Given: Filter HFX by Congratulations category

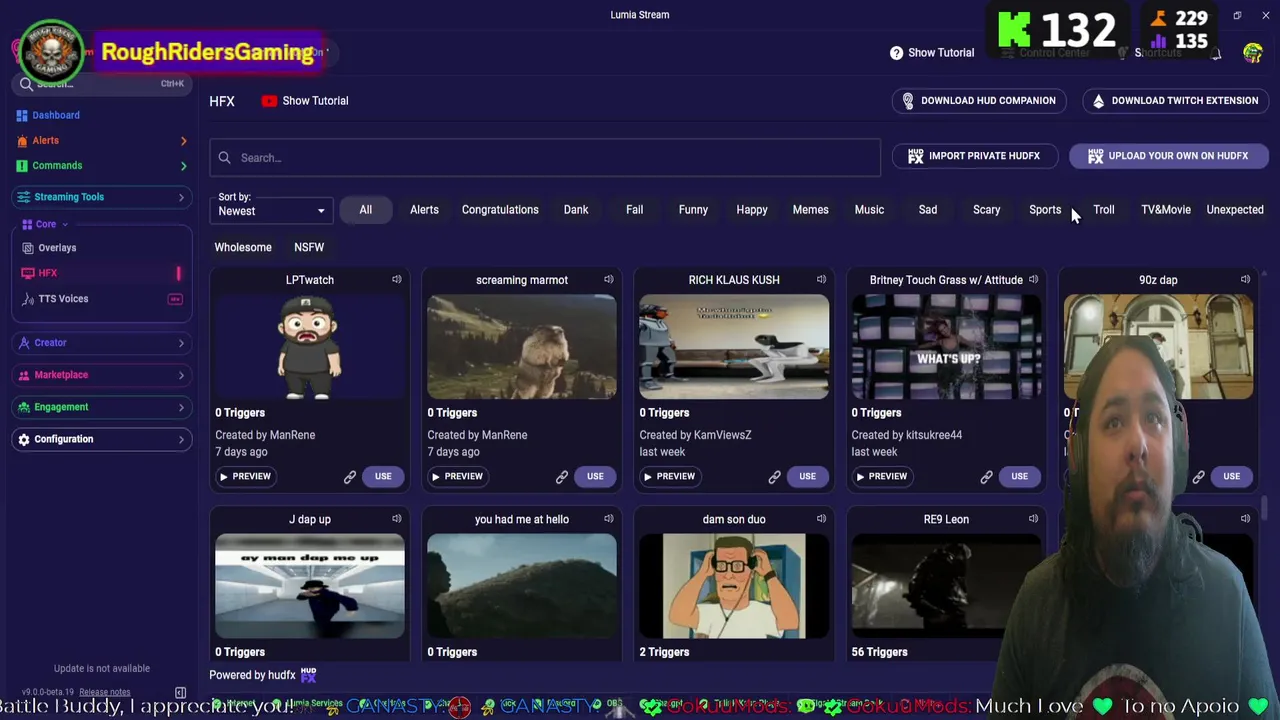Looking at the screenshot, I should point(500,210).
